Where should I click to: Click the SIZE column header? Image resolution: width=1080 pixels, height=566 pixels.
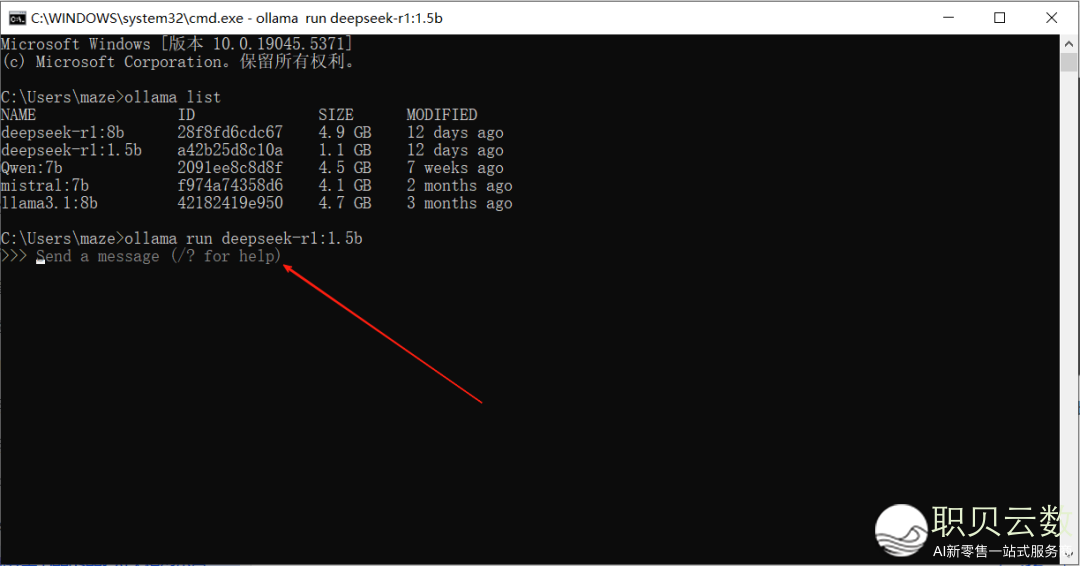335,114
